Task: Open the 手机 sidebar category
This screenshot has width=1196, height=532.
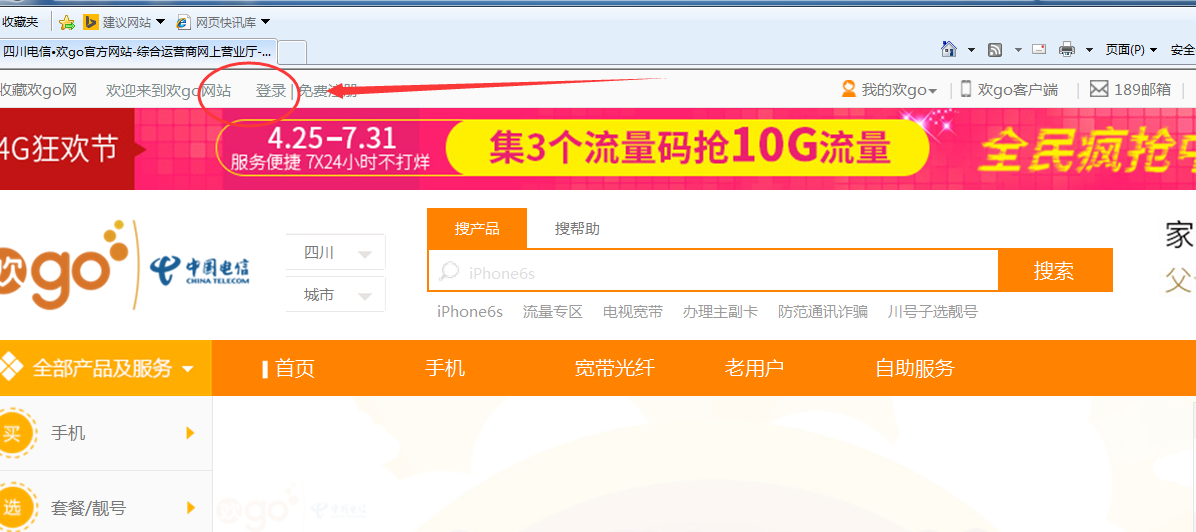Action: pyautogui.click(x=68, y=434)
